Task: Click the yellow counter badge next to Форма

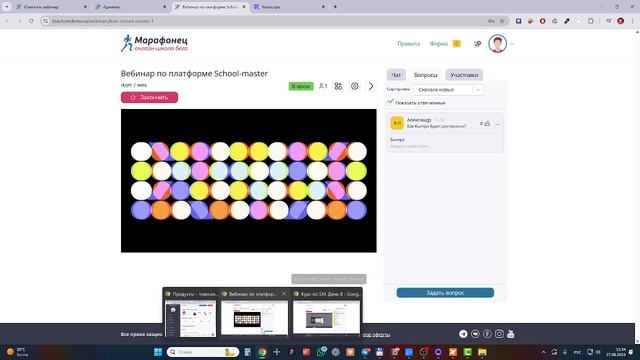Action: [x=457, y=44]
